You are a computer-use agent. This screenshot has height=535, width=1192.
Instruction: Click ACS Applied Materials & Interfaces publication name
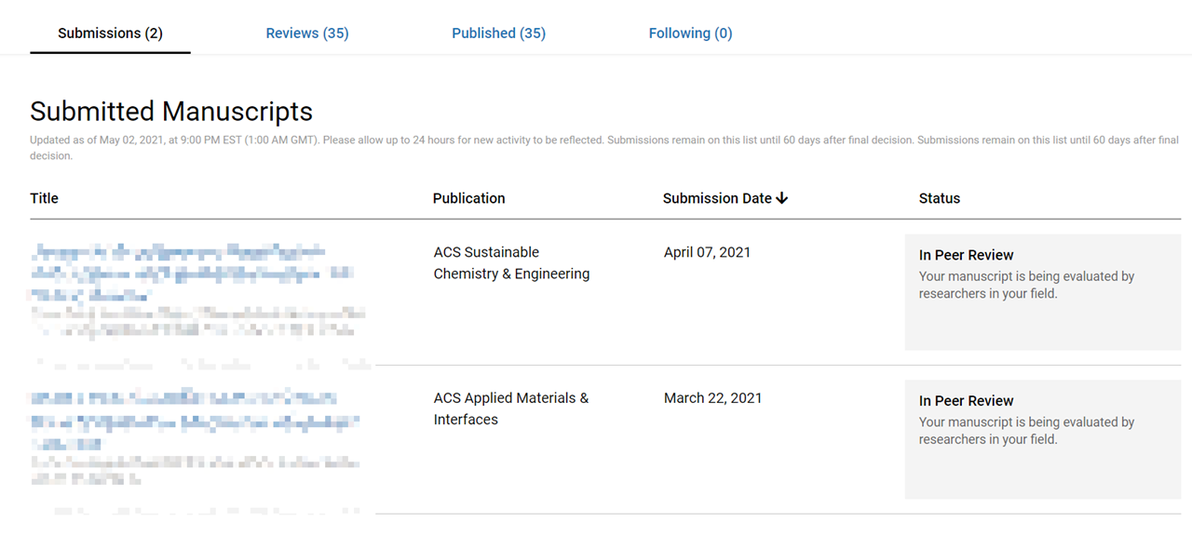(511, 409)
